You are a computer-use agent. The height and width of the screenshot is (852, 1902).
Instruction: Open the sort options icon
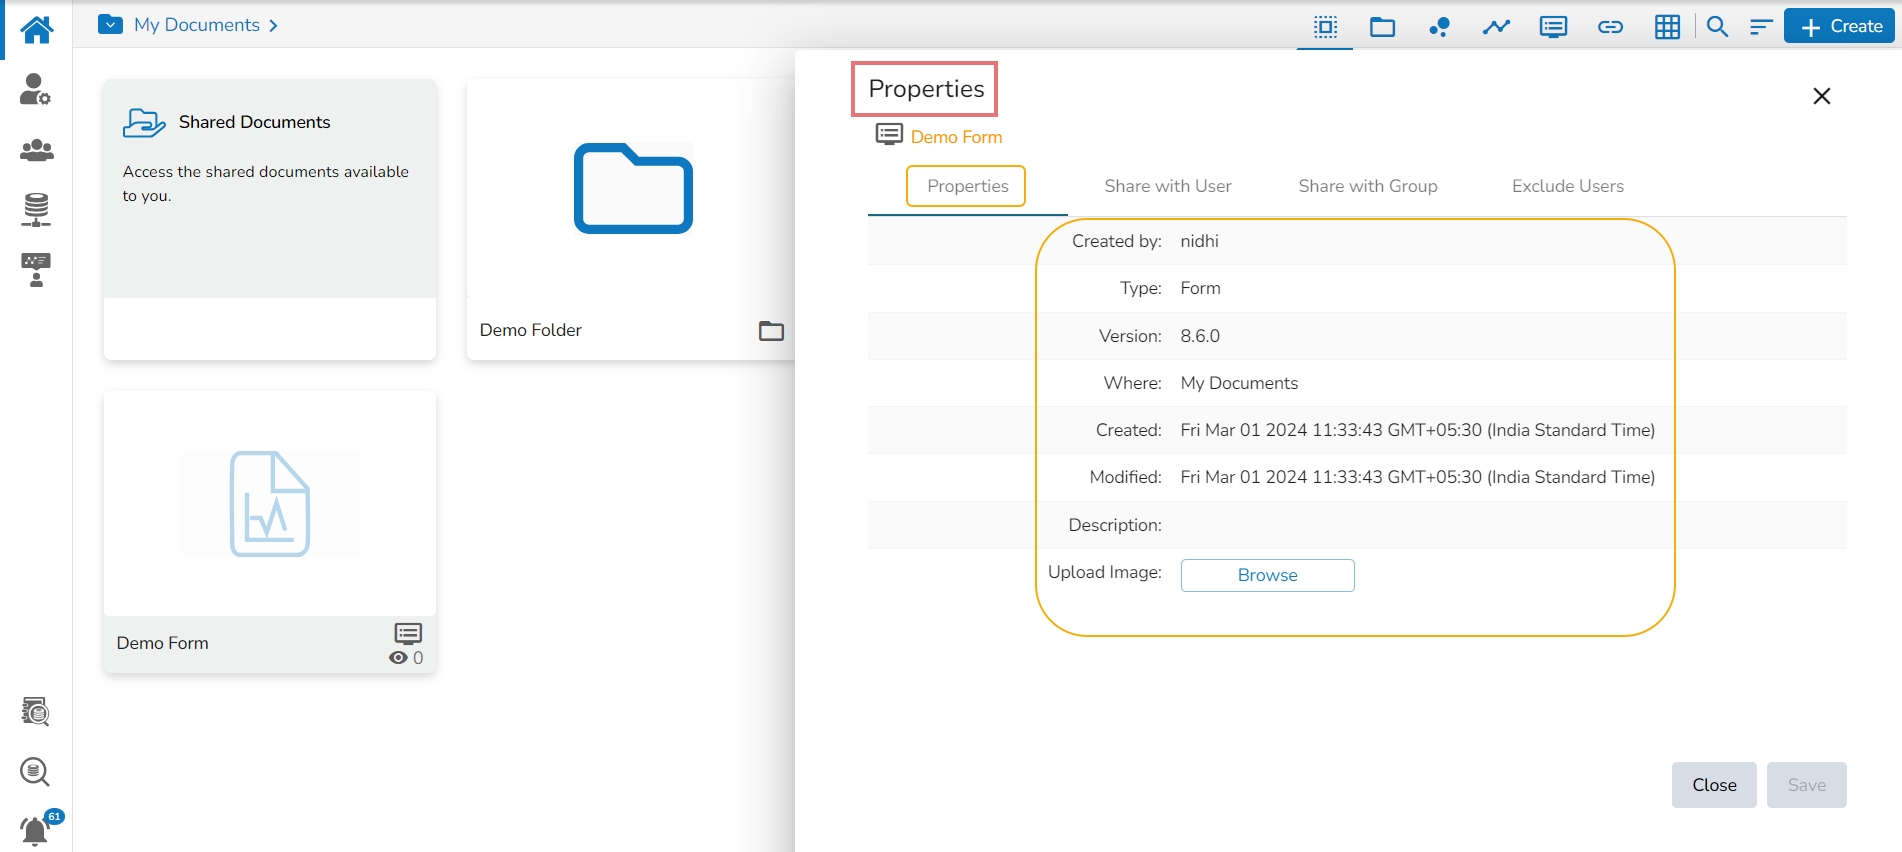pos(1761,27)
